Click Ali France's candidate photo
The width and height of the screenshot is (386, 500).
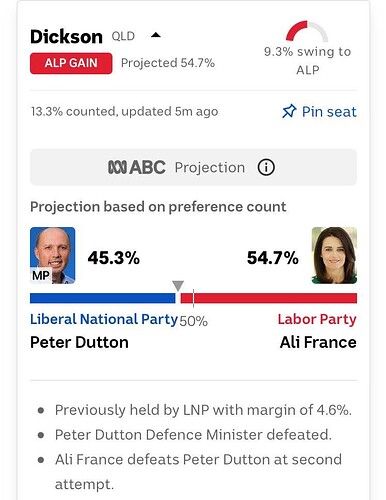334,255
